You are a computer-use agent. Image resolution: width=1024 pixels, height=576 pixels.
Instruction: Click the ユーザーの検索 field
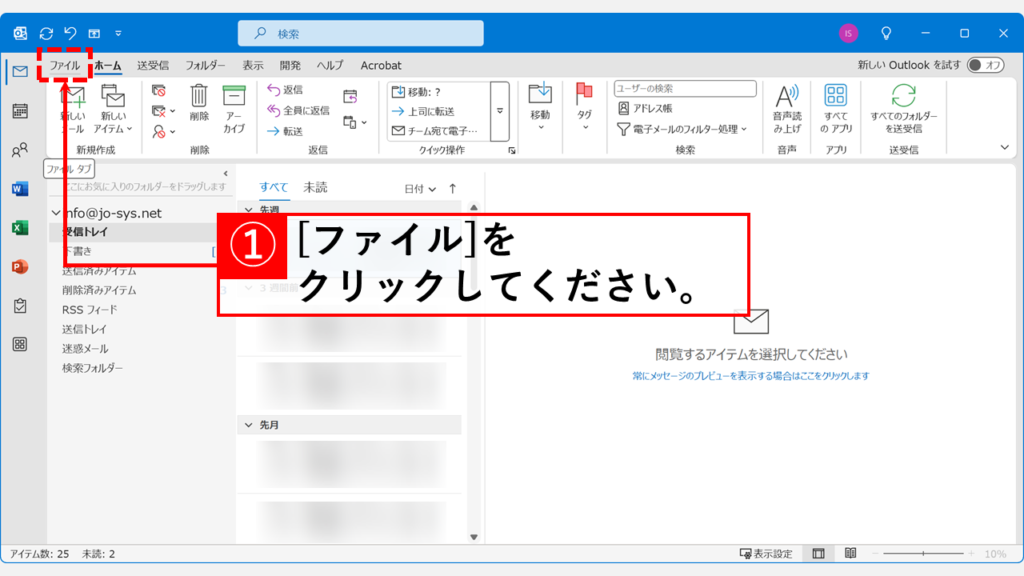[x=685, y=88]
